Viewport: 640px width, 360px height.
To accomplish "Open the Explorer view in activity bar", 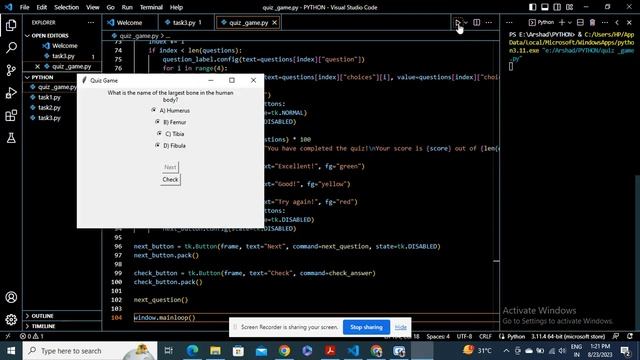I will [x=11, y=25].
